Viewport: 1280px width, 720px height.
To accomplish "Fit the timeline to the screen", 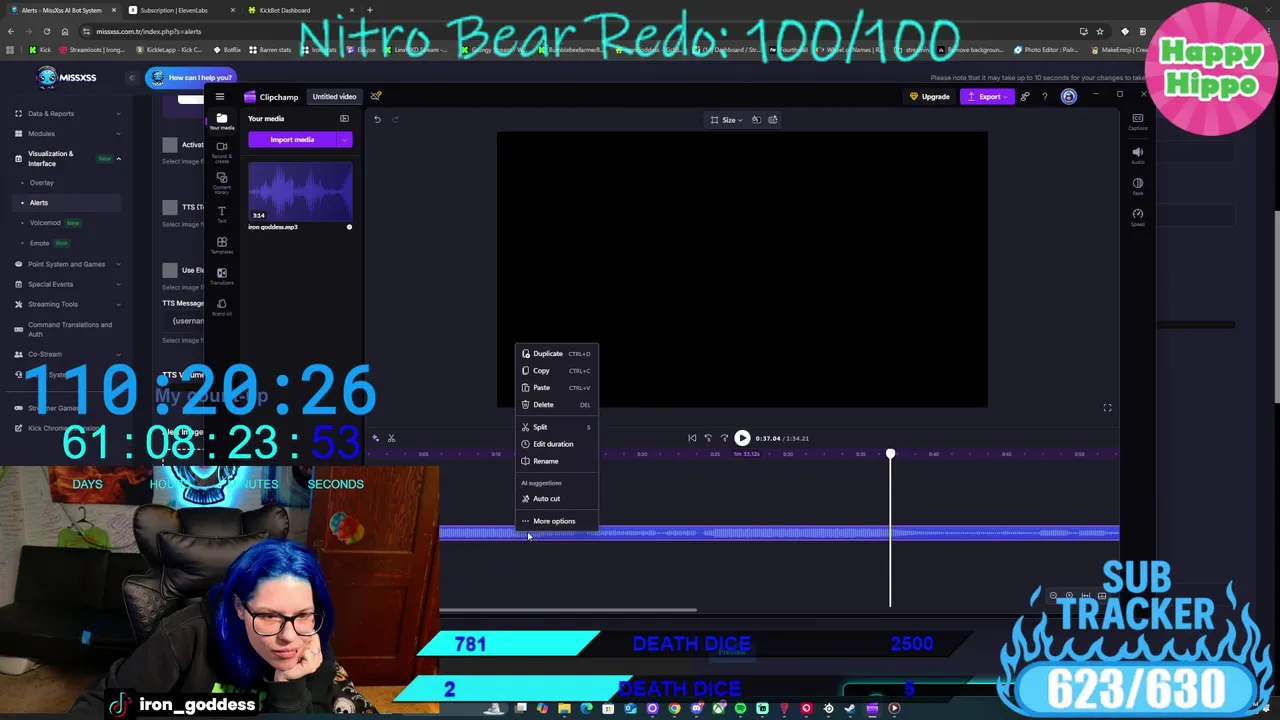I will click(1086, 596).
